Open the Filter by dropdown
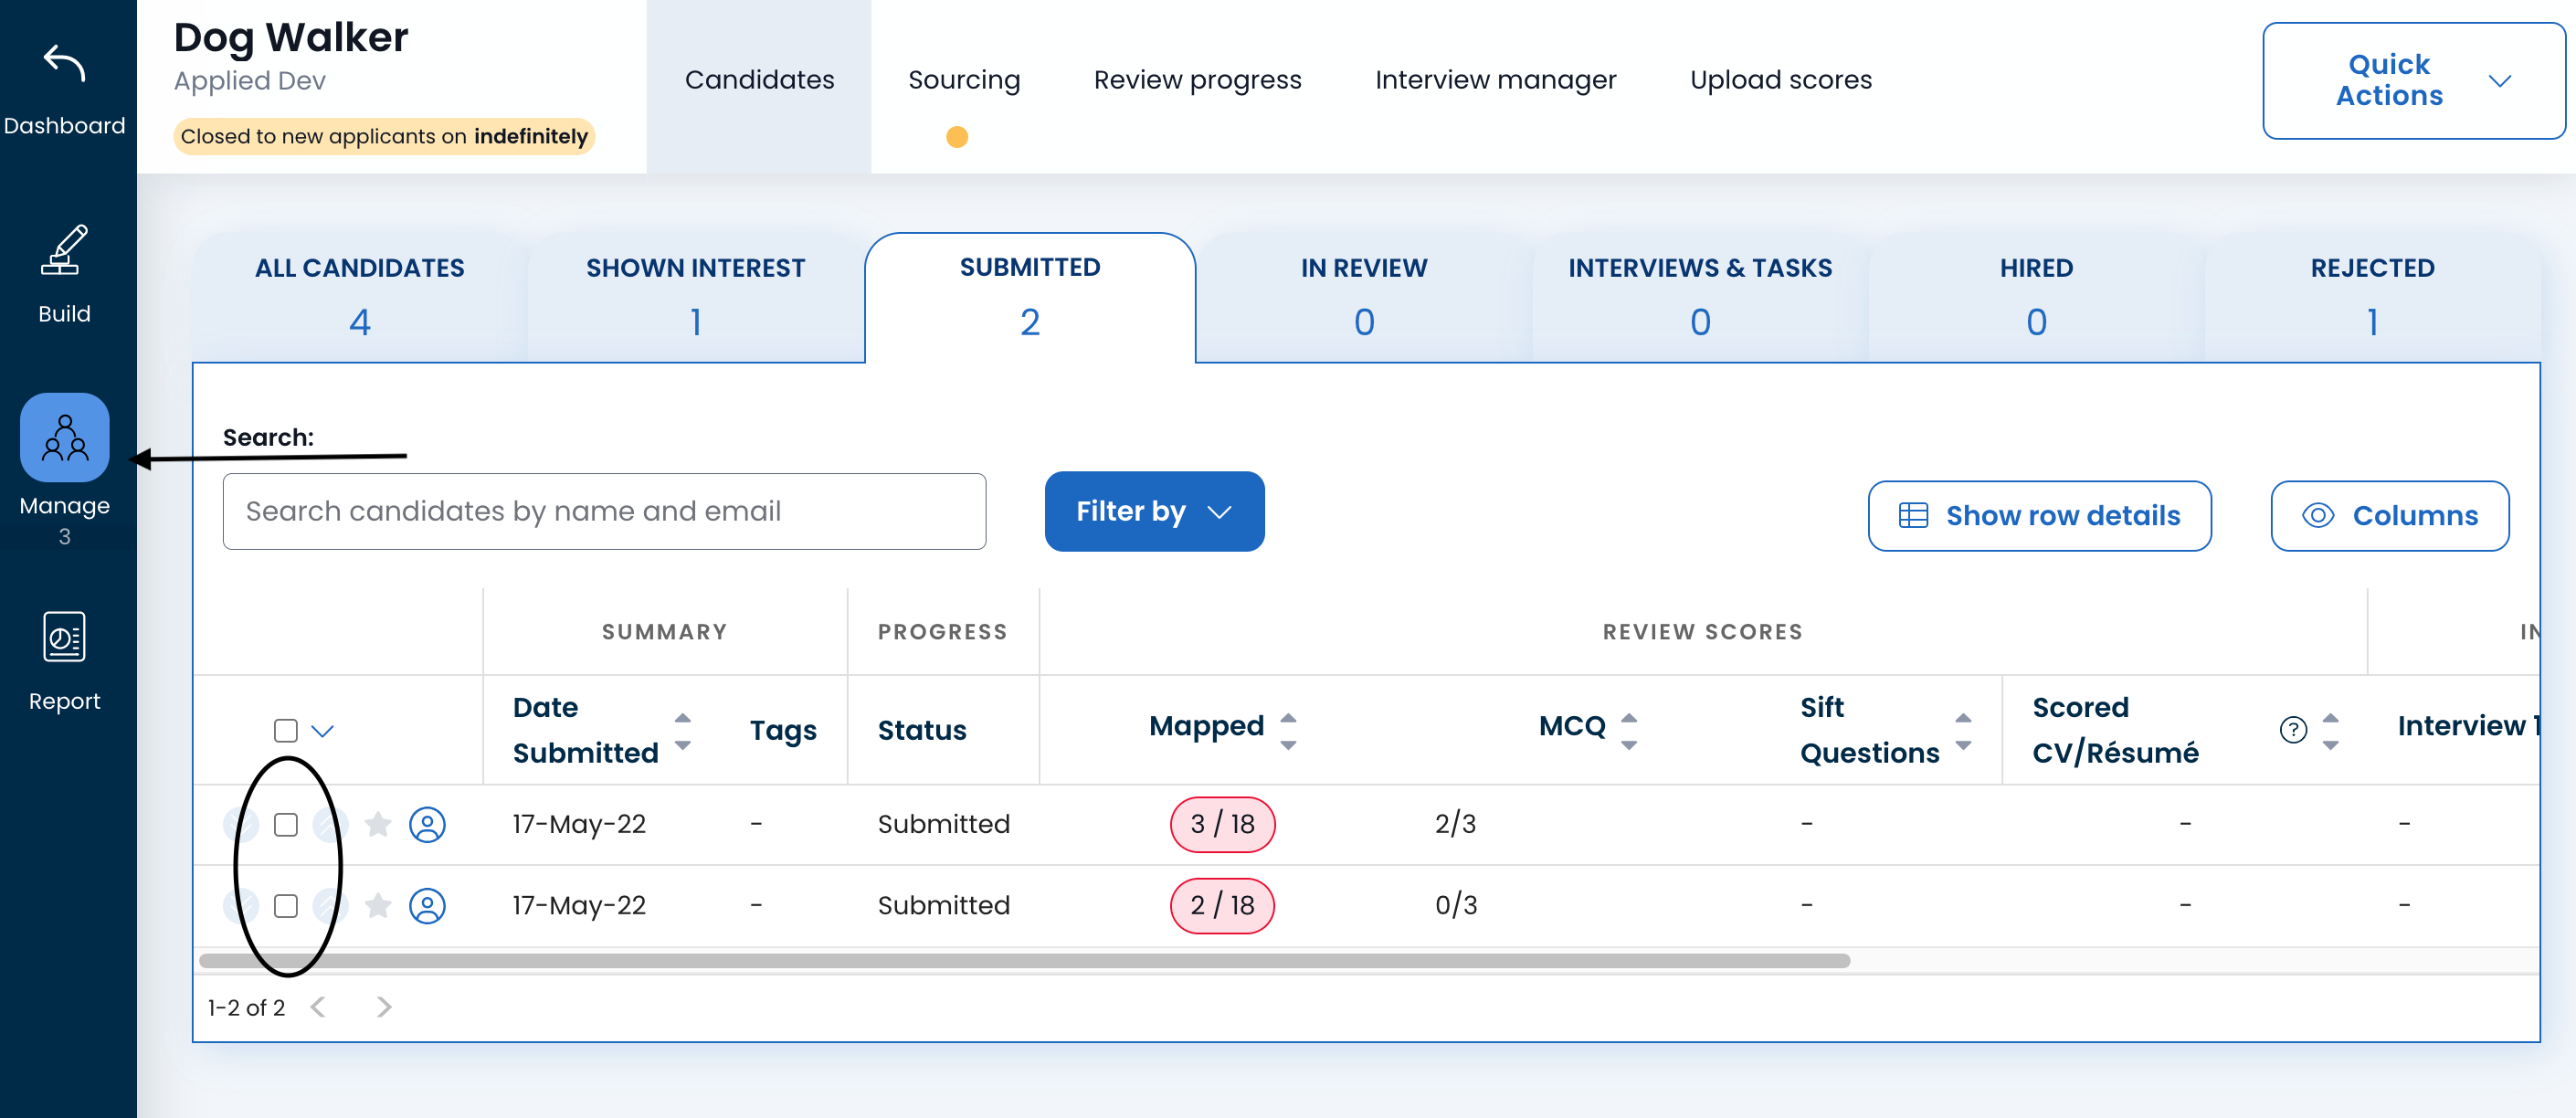The height and width of the screenshot is (1118, 2576). click(x=1154, y=511)
